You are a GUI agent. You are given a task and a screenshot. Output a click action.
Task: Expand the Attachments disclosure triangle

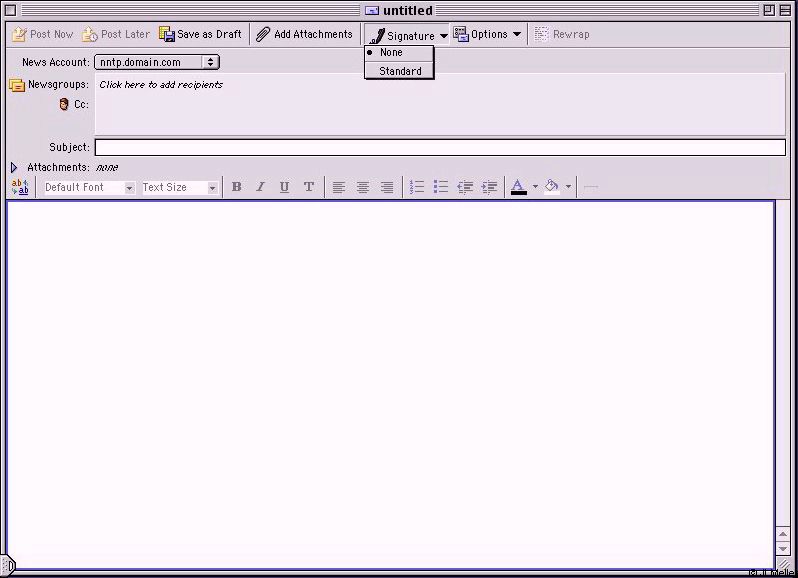click(14, 167)
